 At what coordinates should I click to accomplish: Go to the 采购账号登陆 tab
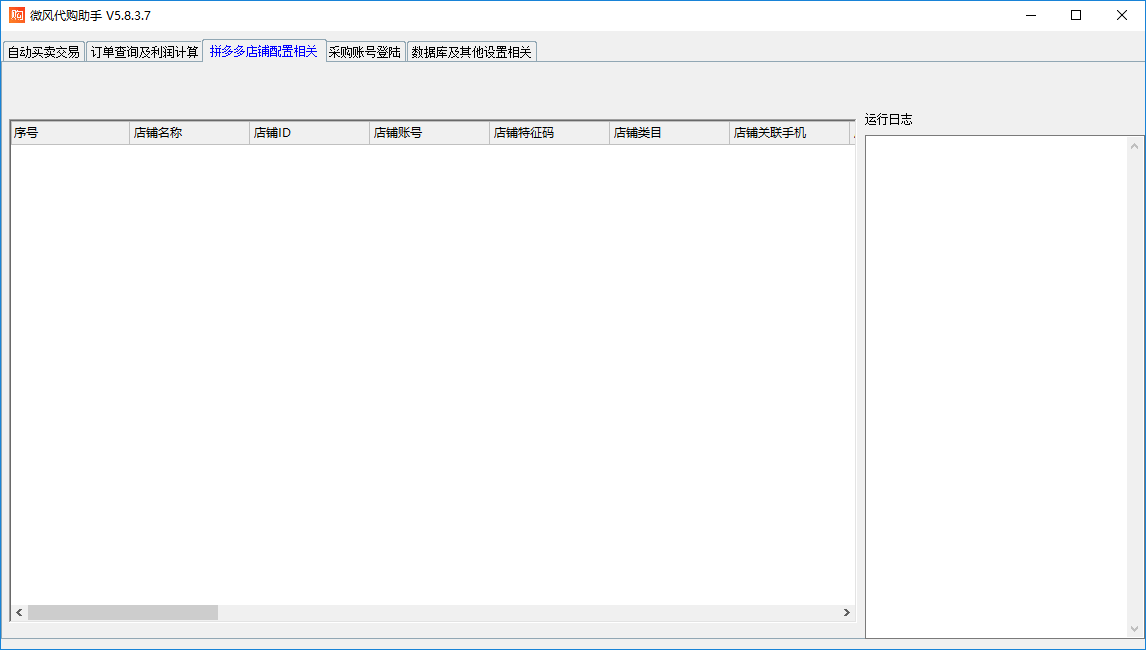tap(365, 52)
